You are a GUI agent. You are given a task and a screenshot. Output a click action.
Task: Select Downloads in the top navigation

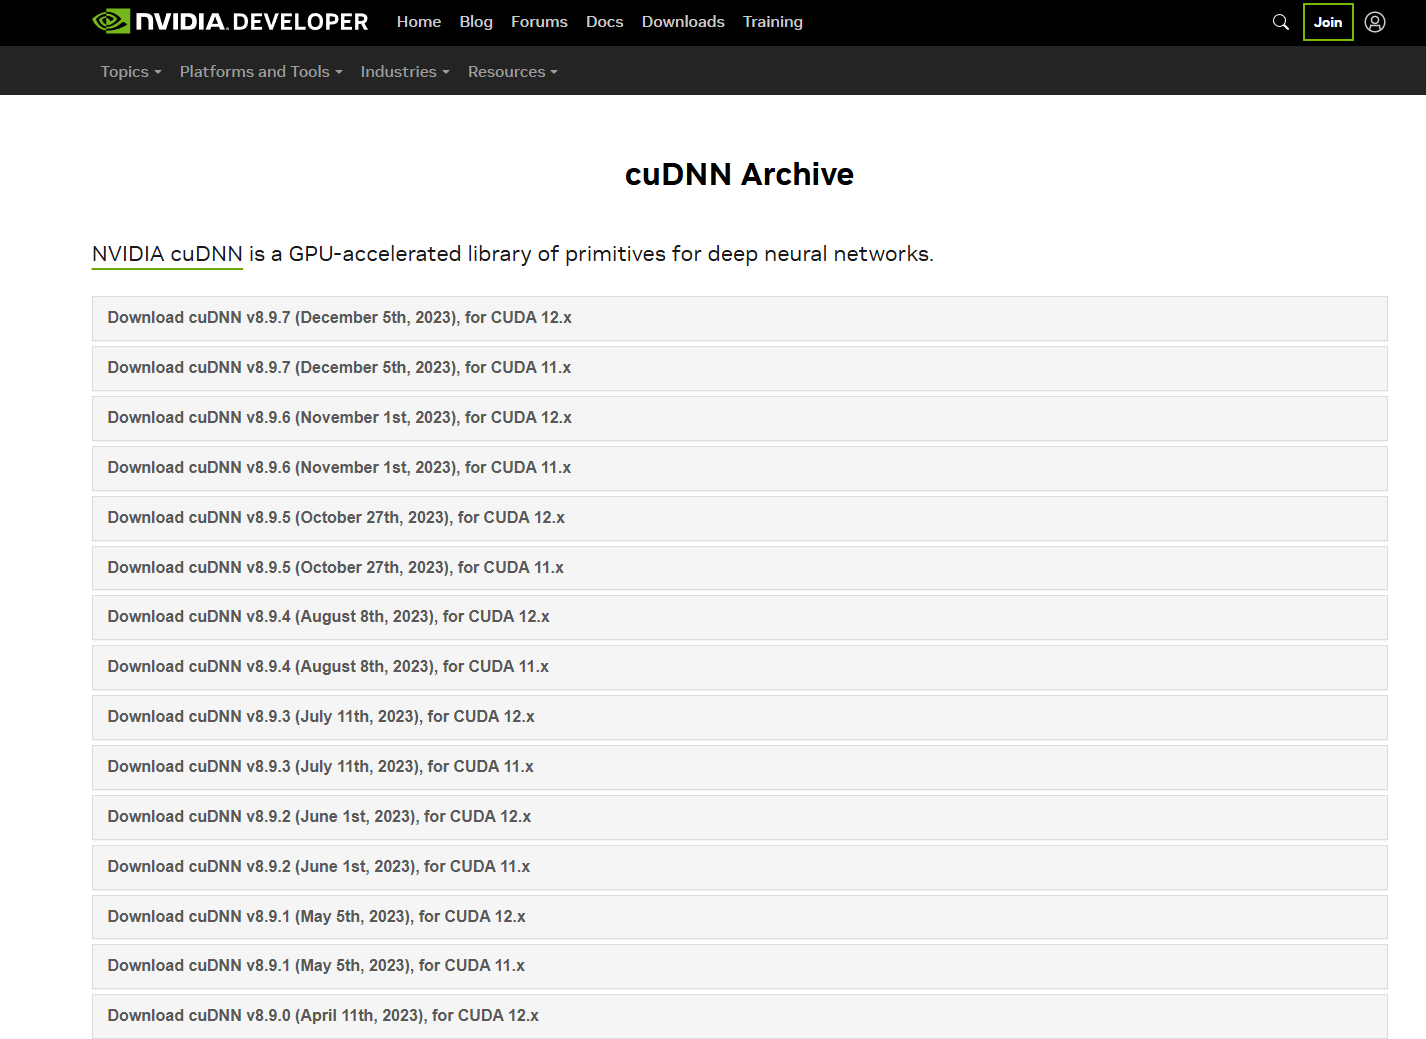click(x=683, y=22)
